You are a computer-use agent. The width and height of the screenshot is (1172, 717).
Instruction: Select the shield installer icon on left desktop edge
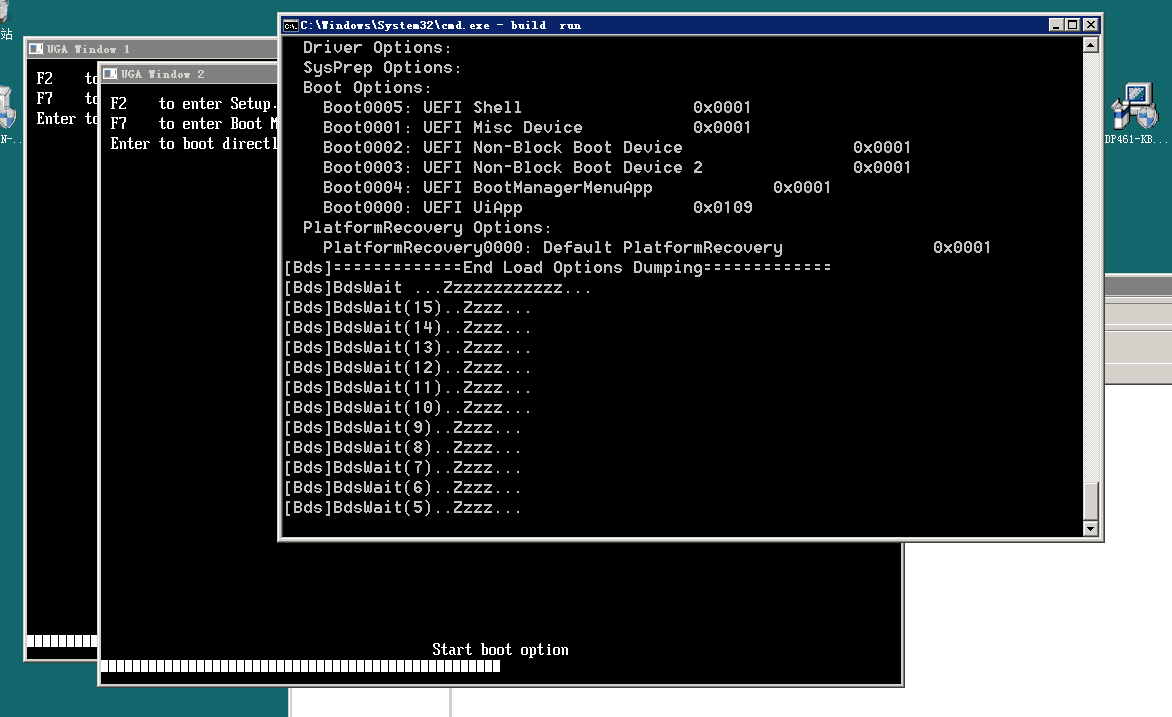[x=6, y=108]
